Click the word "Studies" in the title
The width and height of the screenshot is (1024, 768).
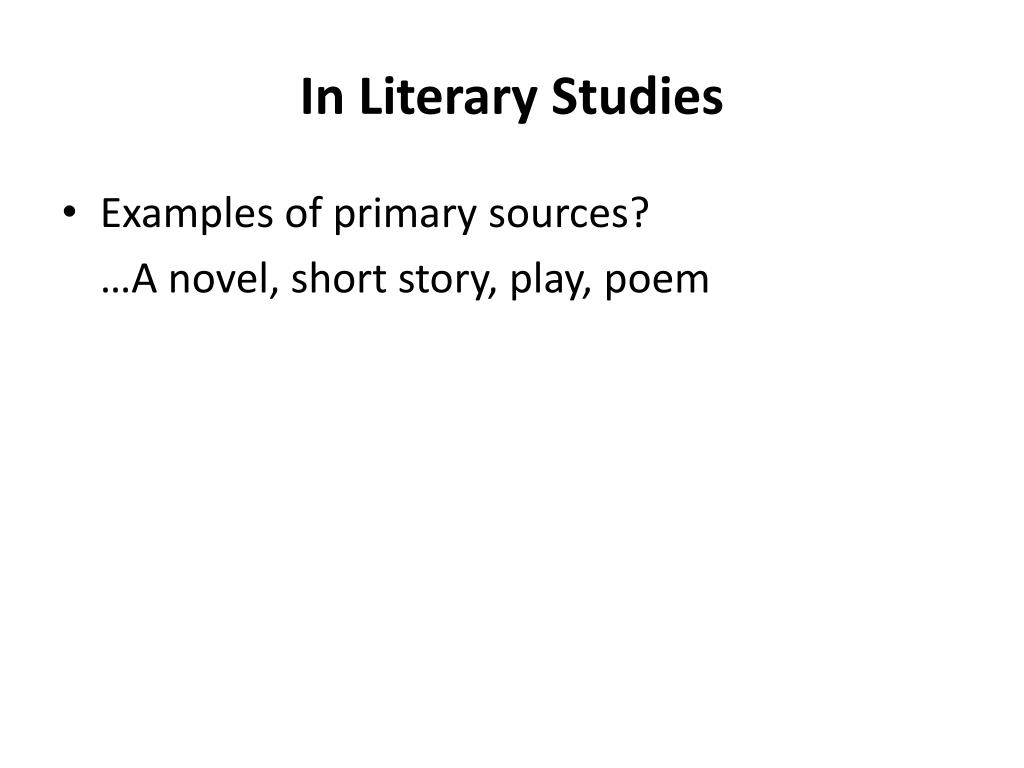637,96
